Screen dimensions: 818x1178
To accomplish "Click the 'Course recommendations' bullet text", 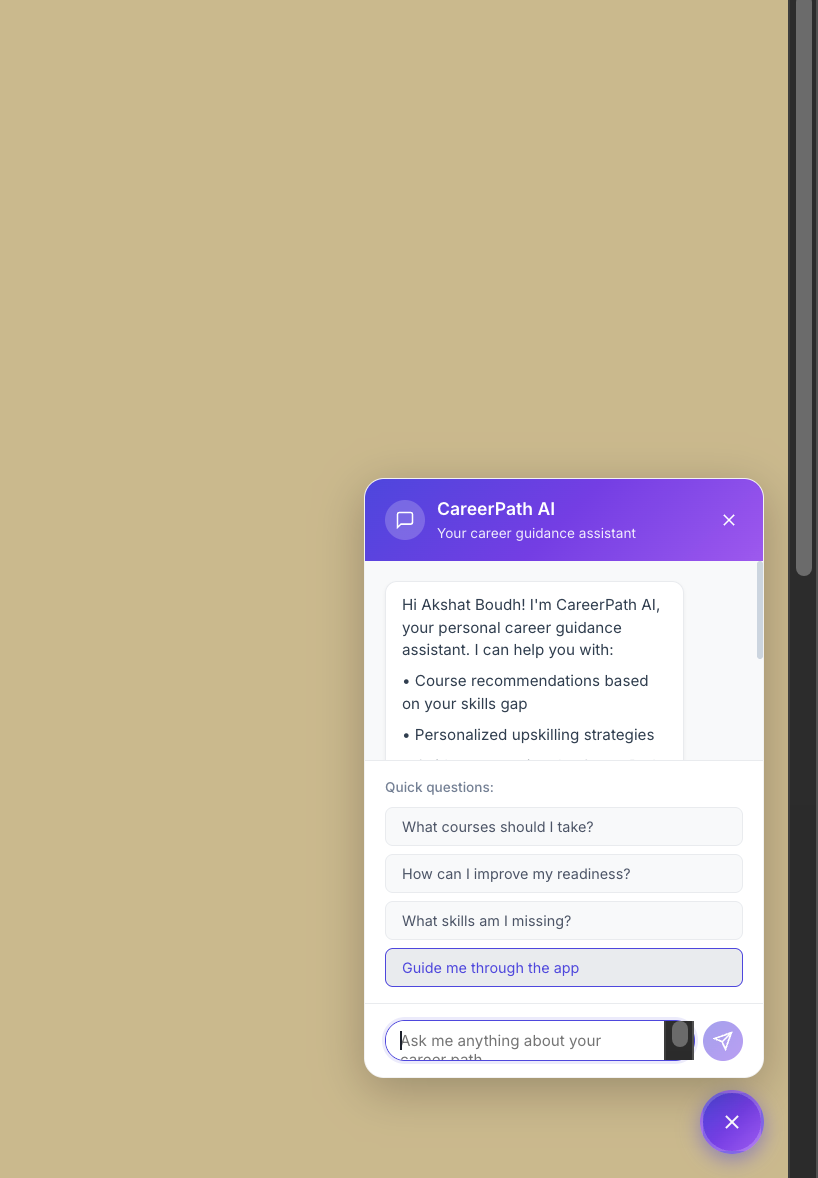I will coord(525,692).
